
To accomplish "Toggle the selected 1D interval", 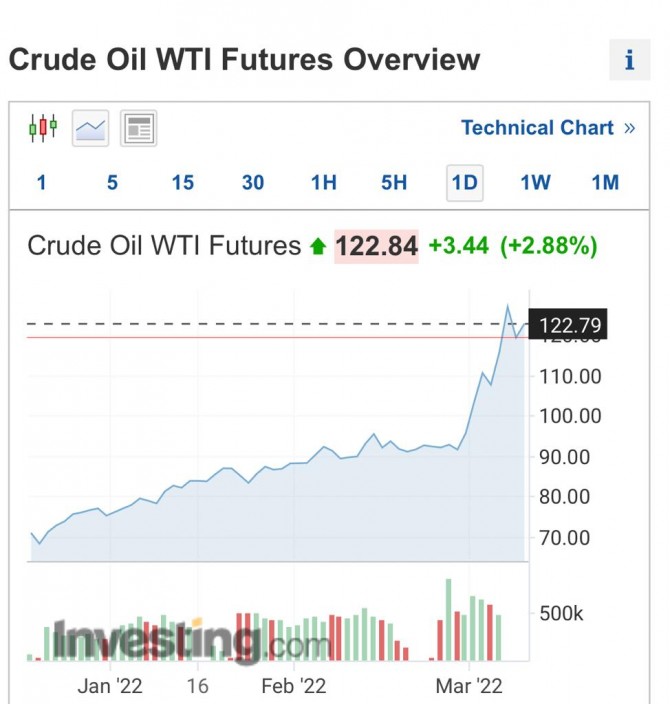I will (465, 183).
